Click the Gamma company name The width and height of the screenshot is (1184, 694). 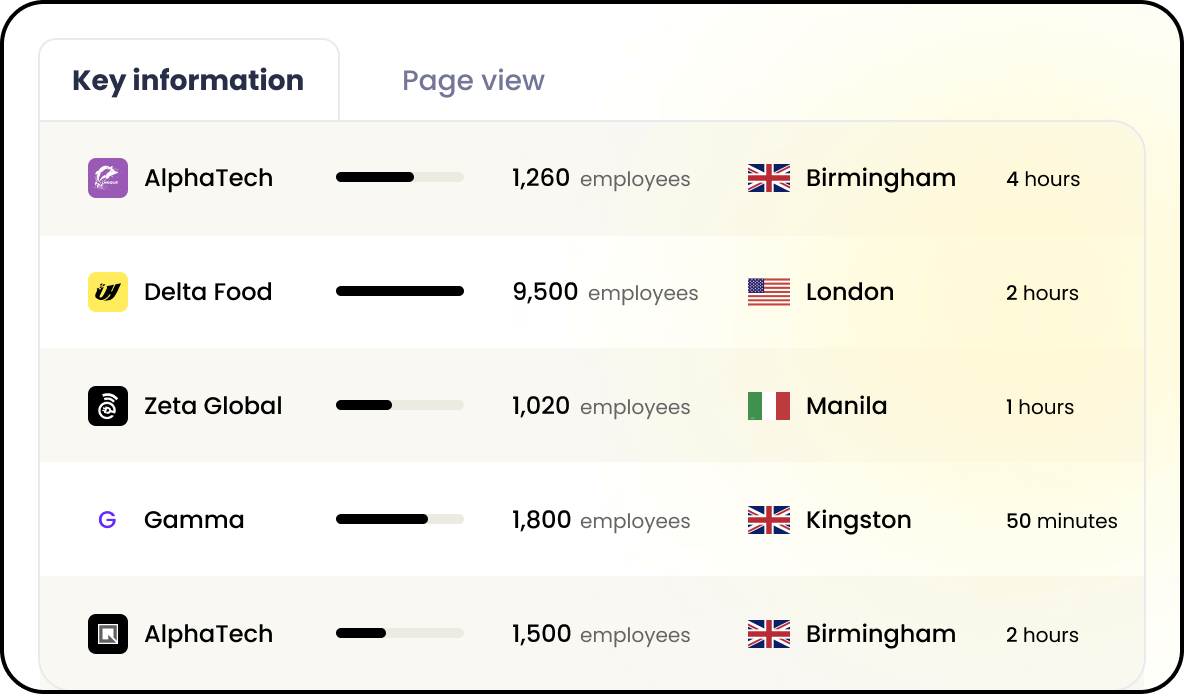click(194, 520)
